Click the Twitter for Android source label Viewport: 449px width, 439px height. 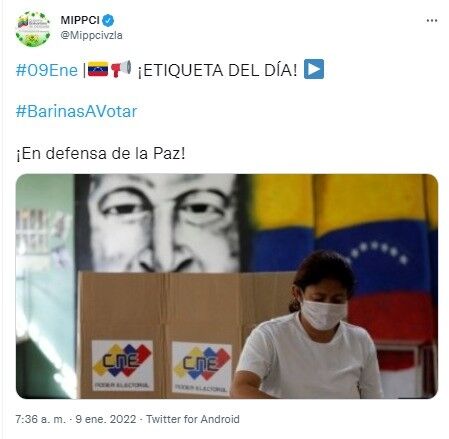click(x=193, y=419)
